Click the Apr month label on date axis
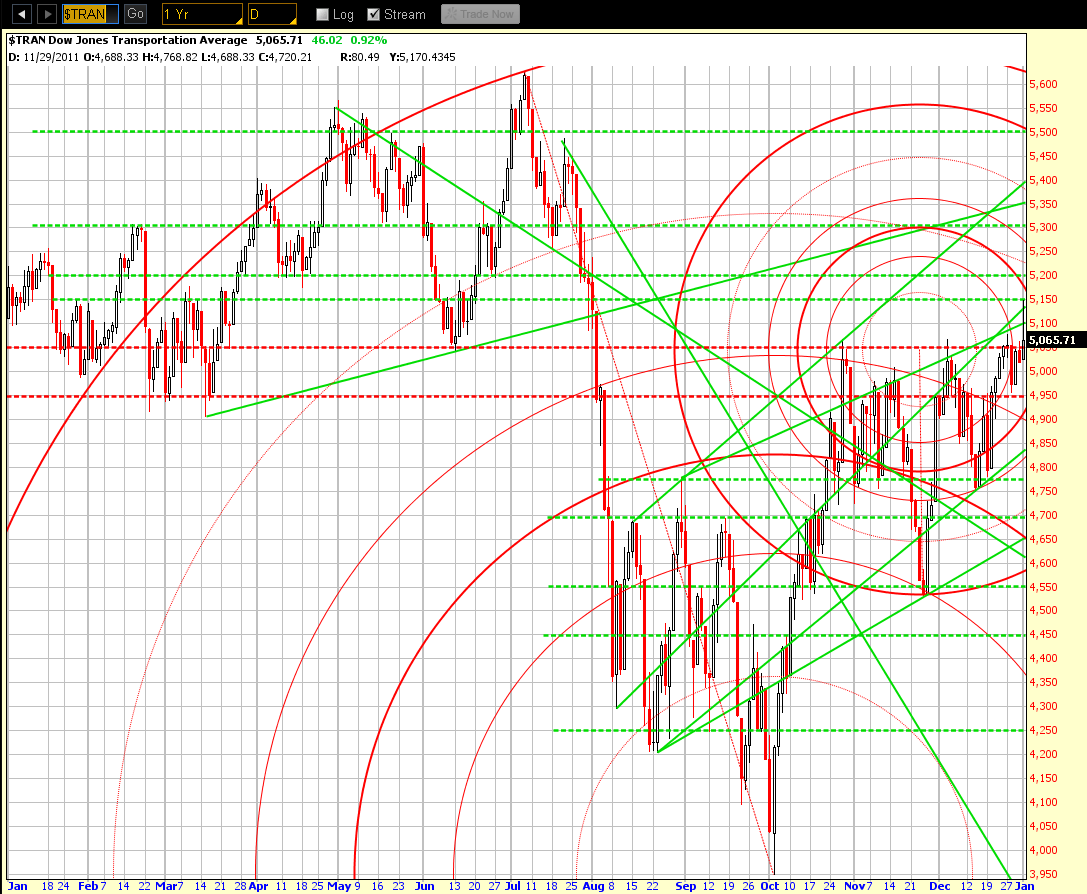The height and width of the screenshot is (894, 1087). 258,886
